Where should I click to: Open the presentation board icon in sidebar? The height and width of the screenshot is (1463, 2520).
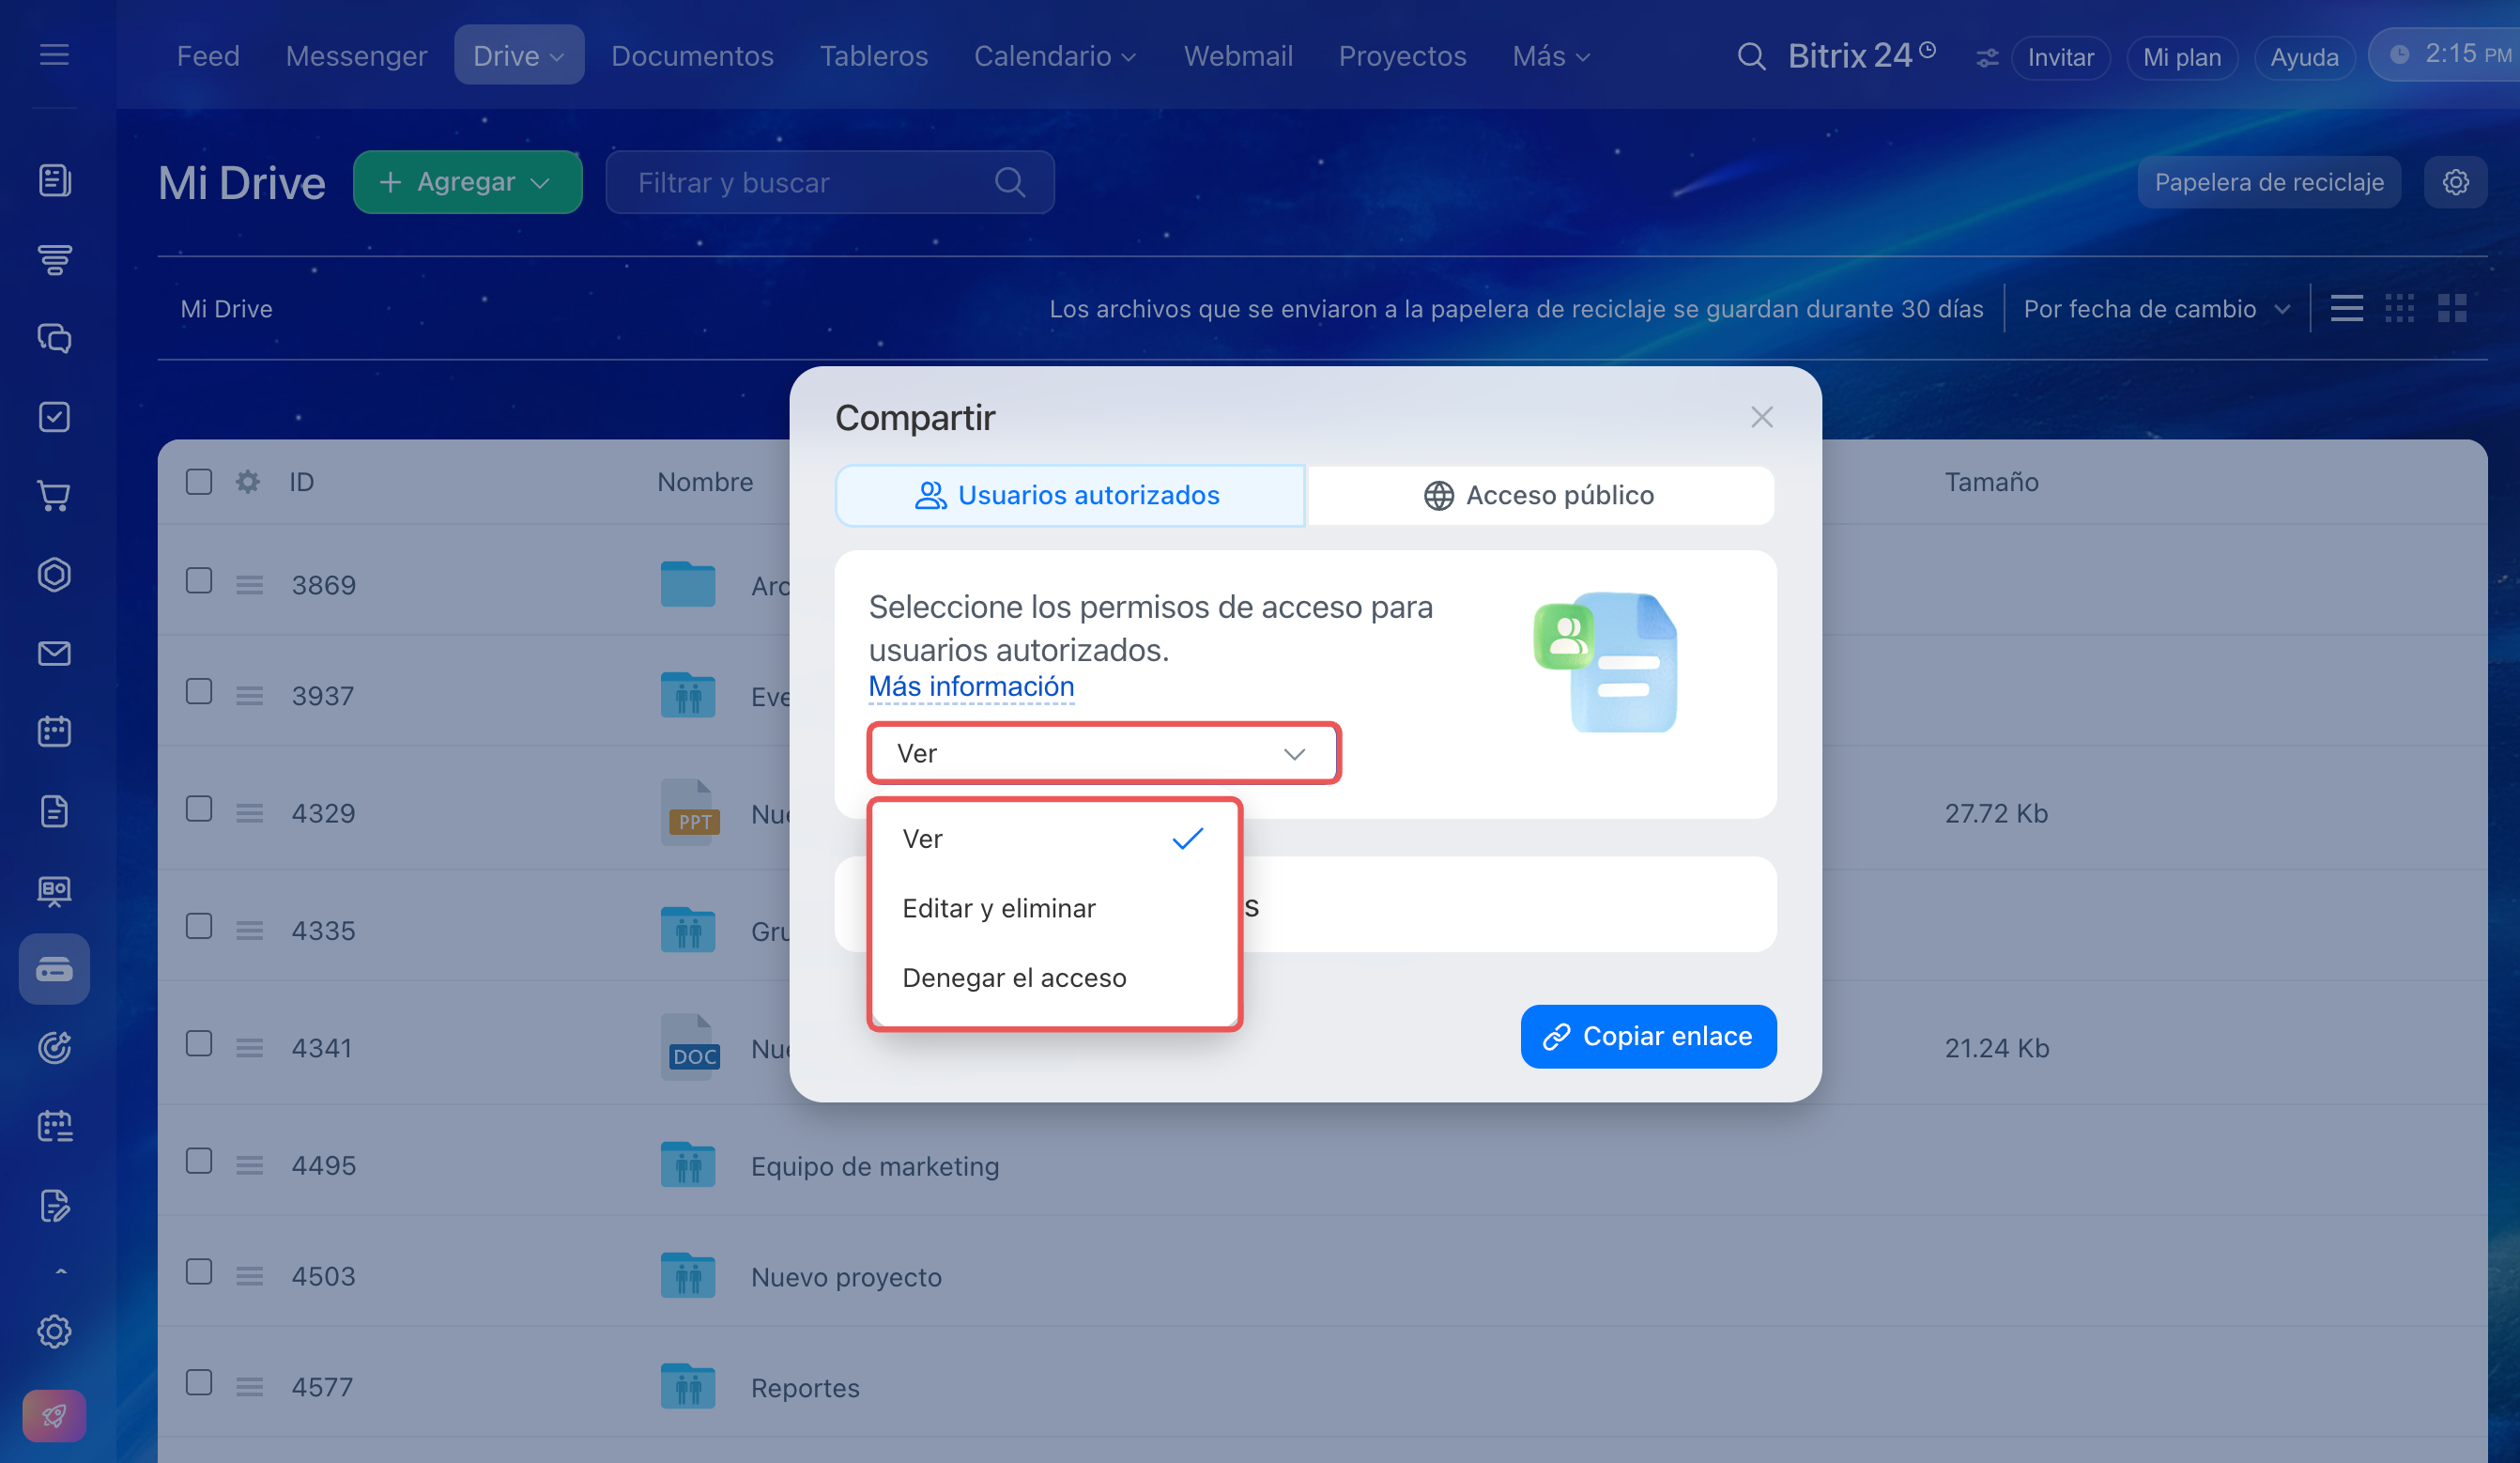pyautogui.click(x=54, y=890)
